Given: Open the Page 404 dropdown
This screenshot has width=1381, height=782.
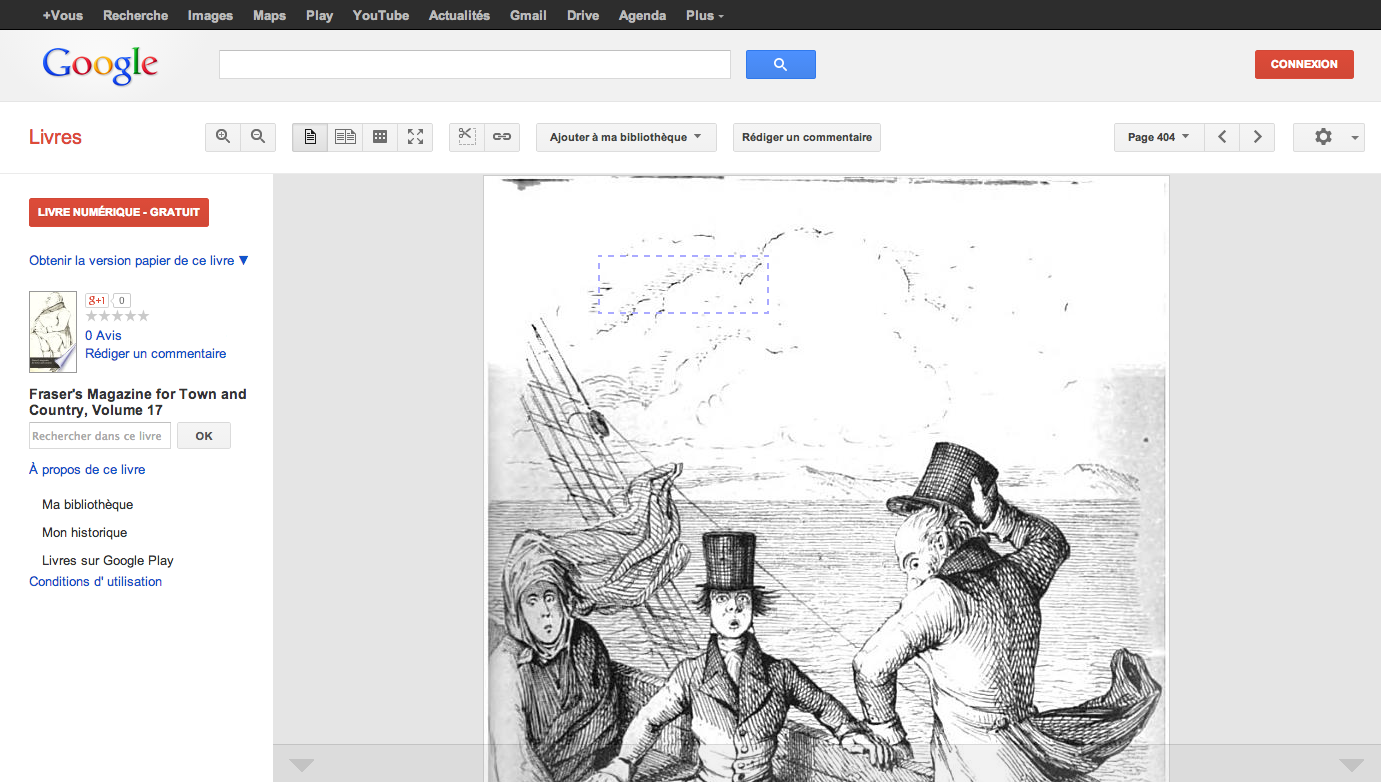Looking at the screenshot, I should point(1159,137).
